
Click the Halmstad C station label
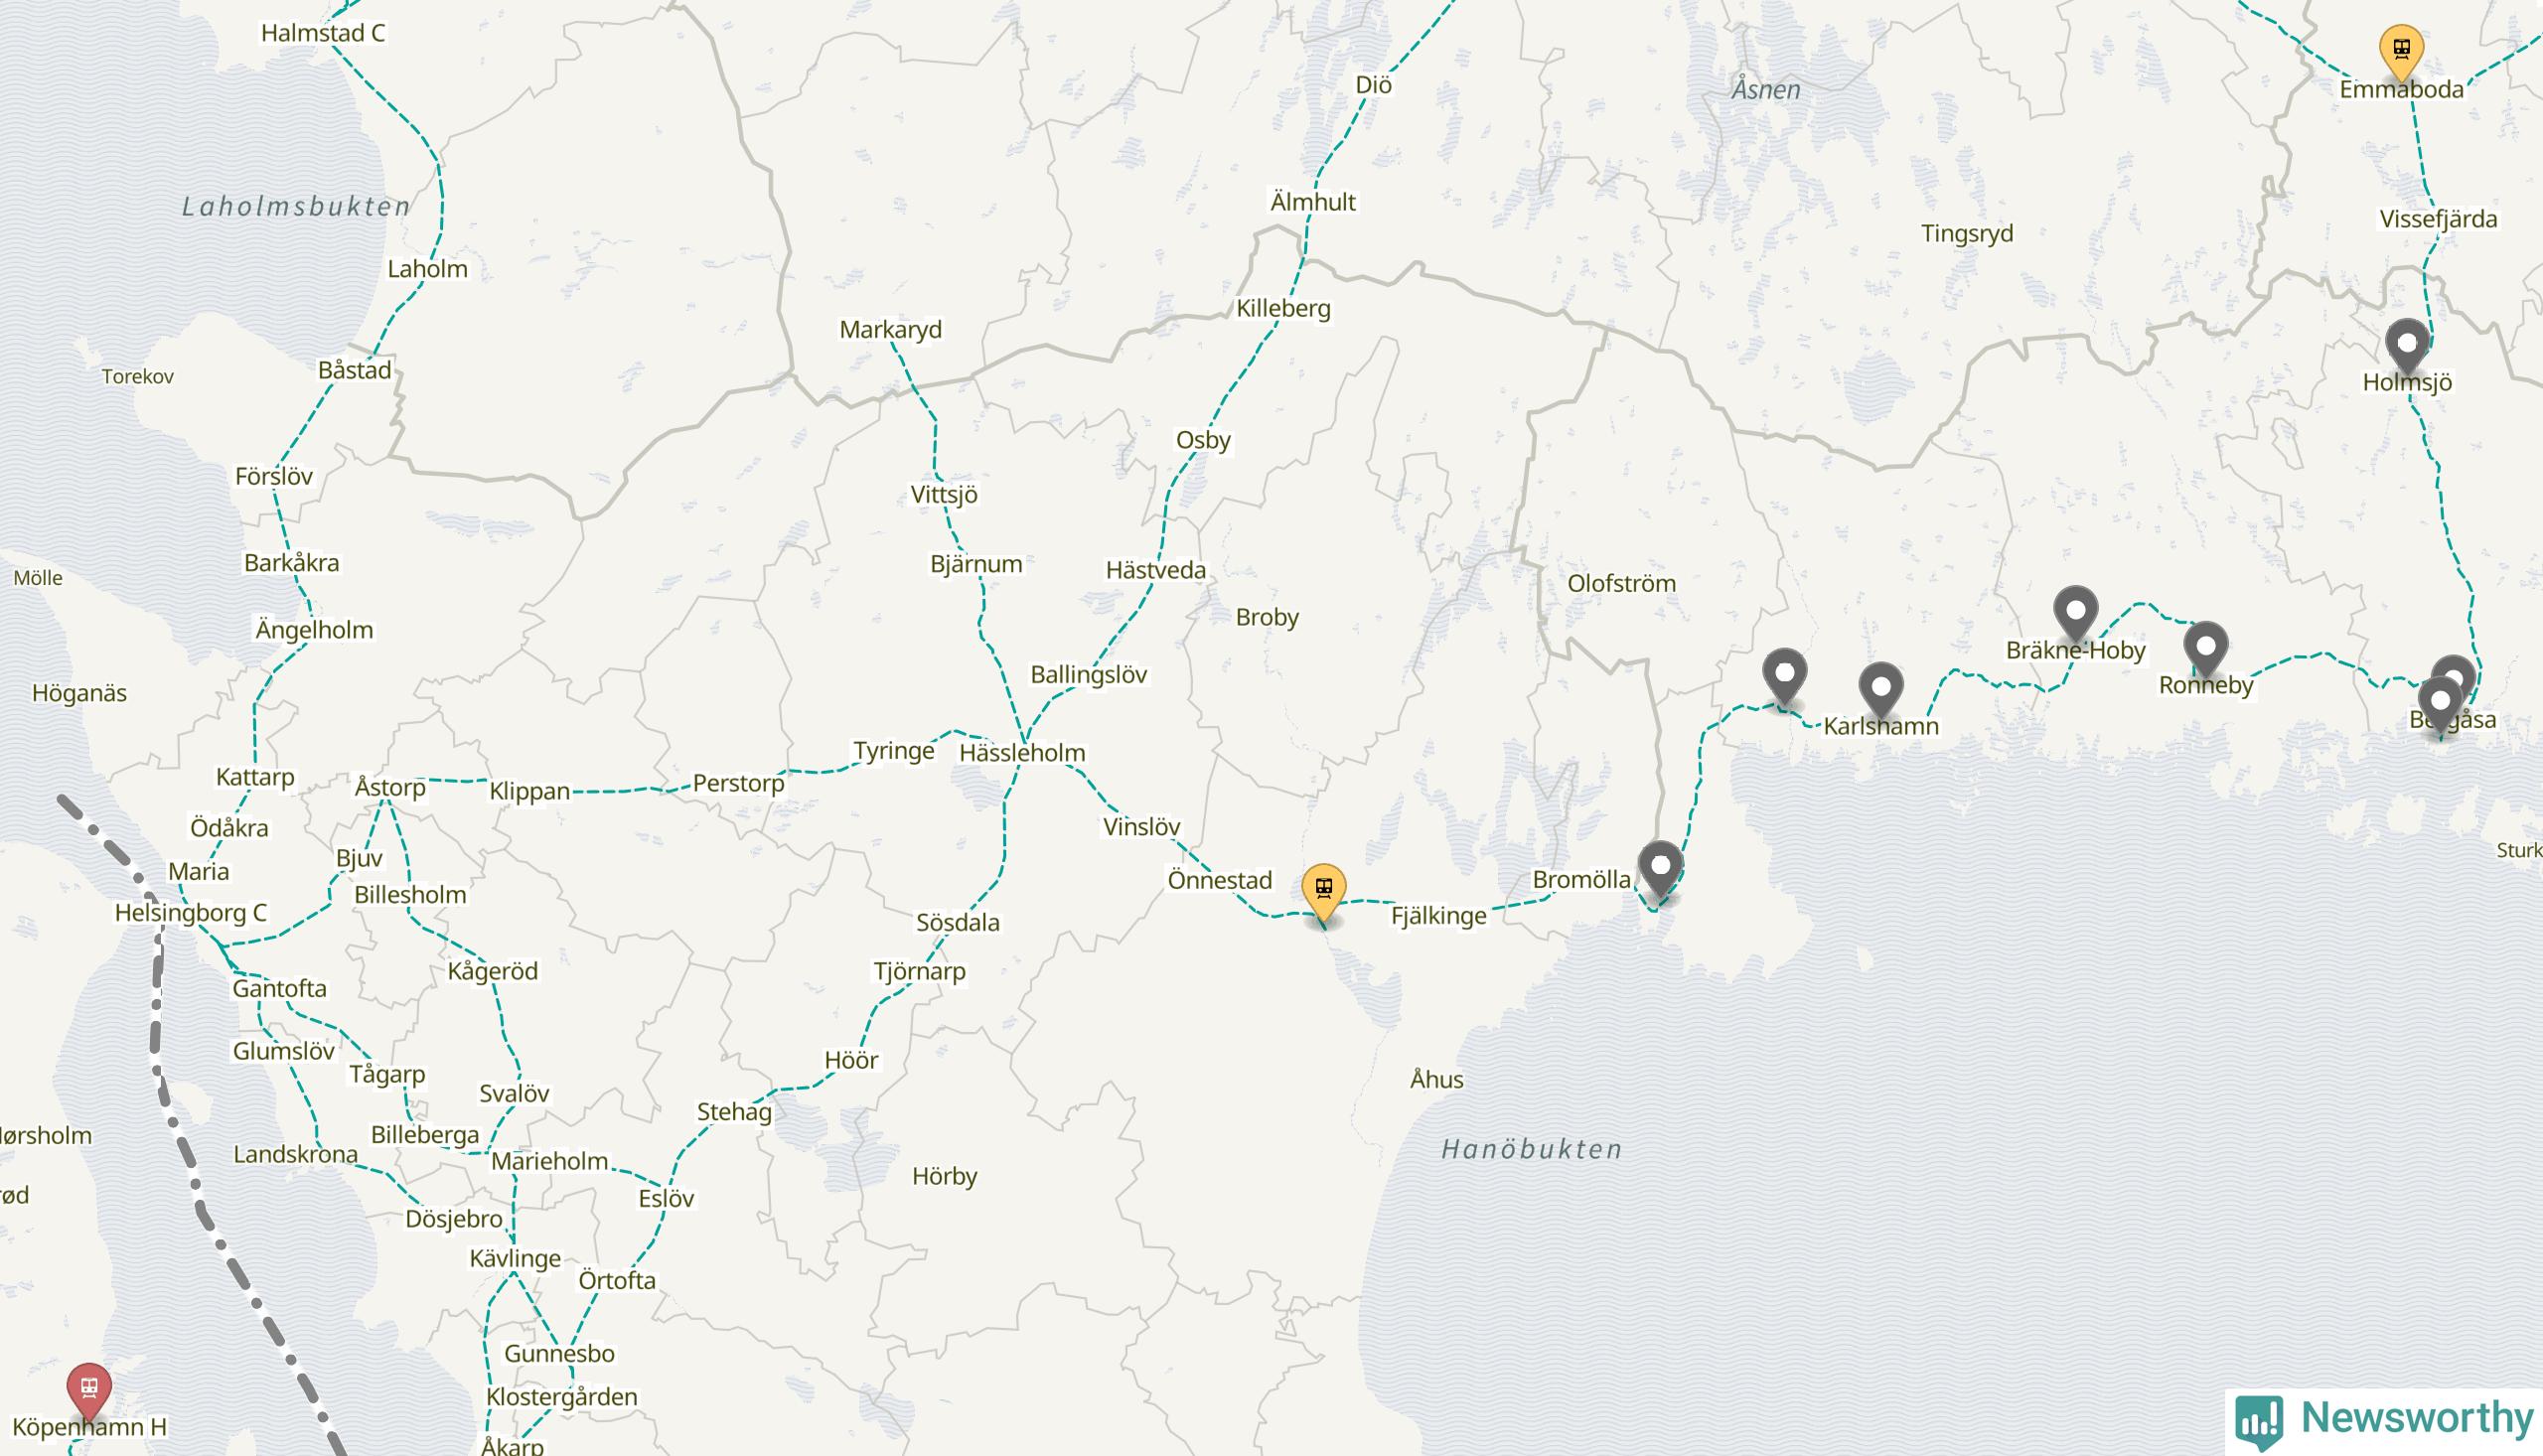[323, 33]
